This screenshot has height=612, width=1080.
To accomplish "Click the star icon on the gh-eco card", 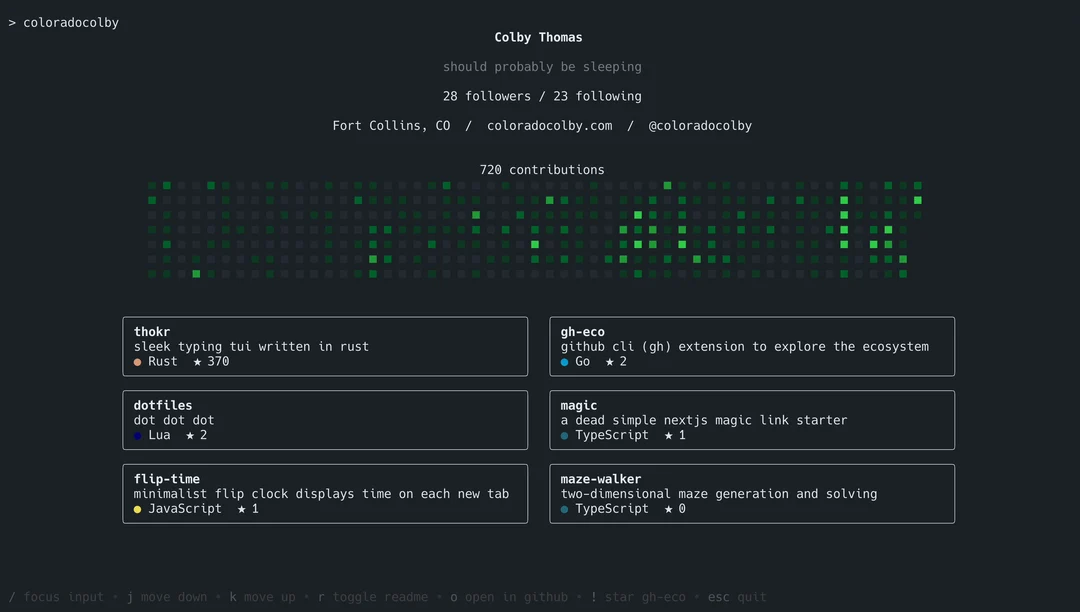I will point(611,363).
